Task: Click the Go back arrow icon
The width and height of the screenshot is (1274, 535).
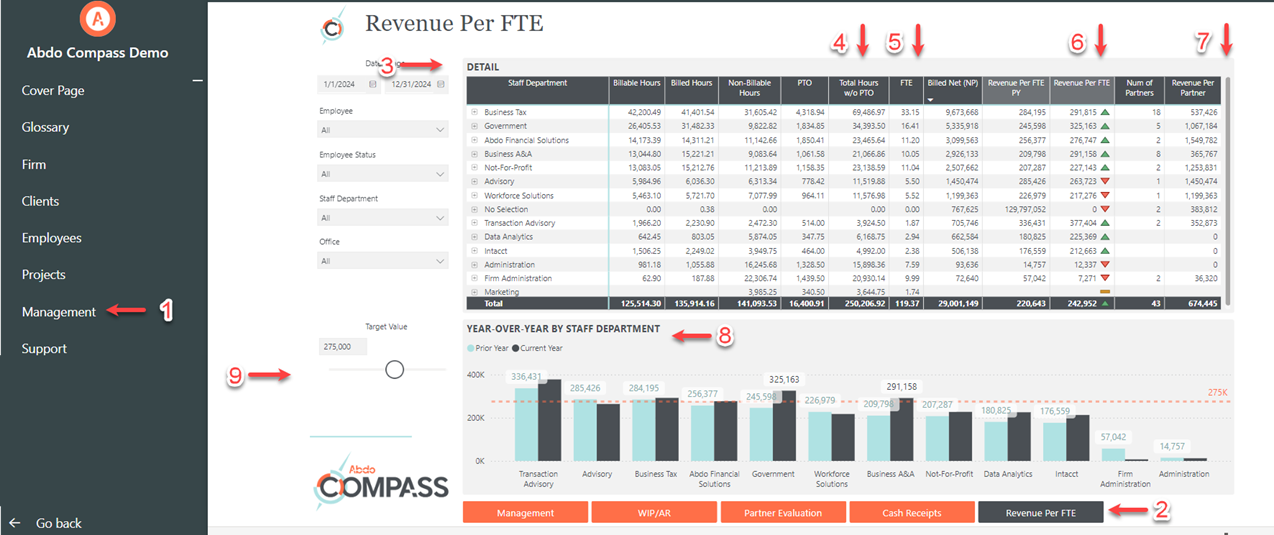Action: point(15,523)
